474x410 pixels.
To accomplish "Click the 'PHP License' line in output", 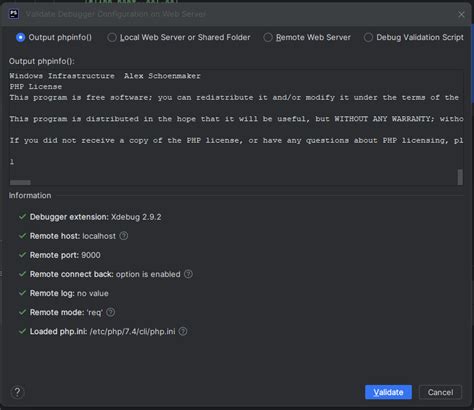I will click(x=36, y=87).
